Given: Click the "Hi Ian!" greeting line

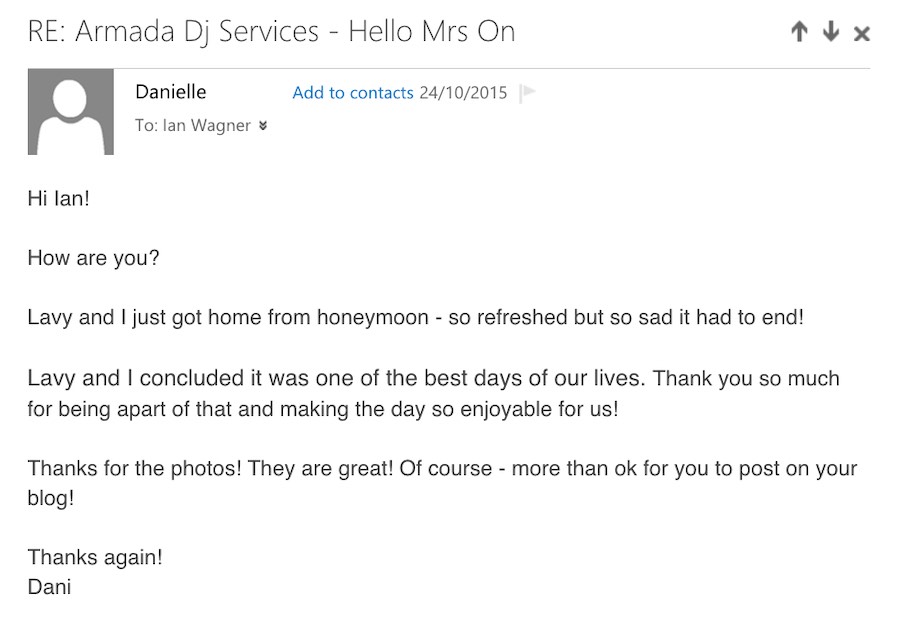Looking at the screenshot, I should pos(58,198).
